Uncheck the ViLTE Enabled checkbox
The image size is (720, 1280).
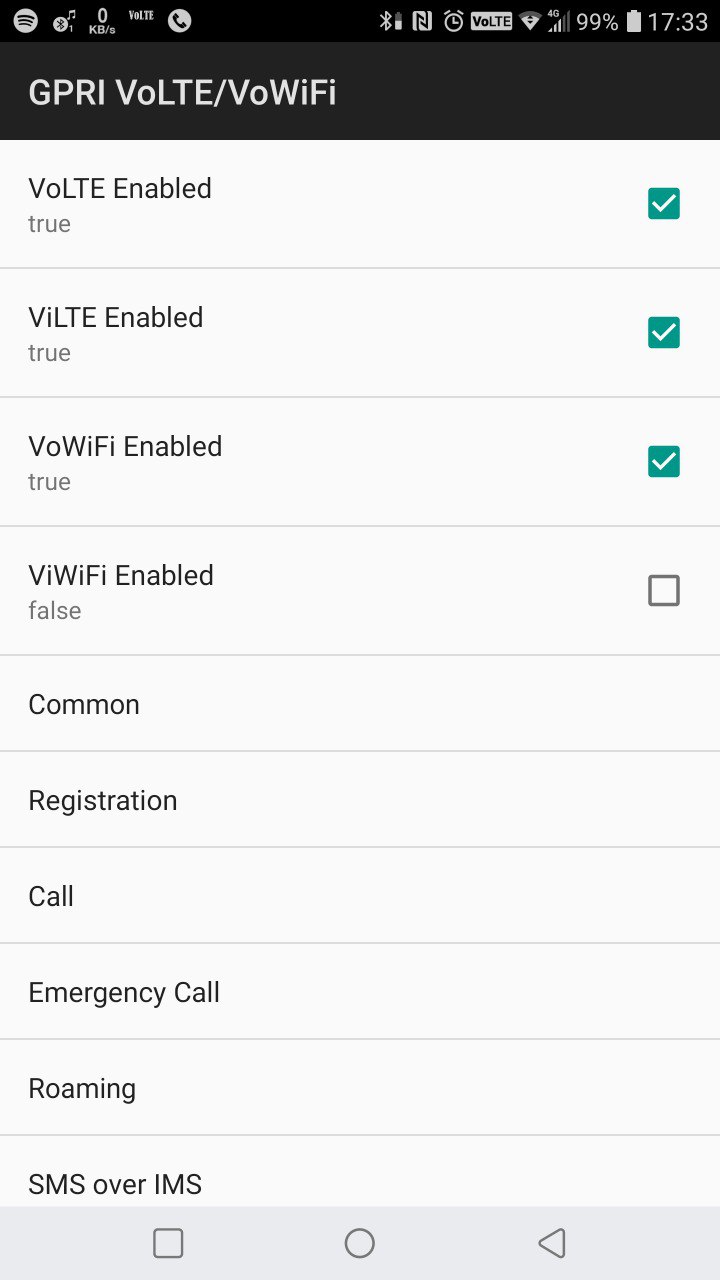pyautogui.click(x=664, y=333)
